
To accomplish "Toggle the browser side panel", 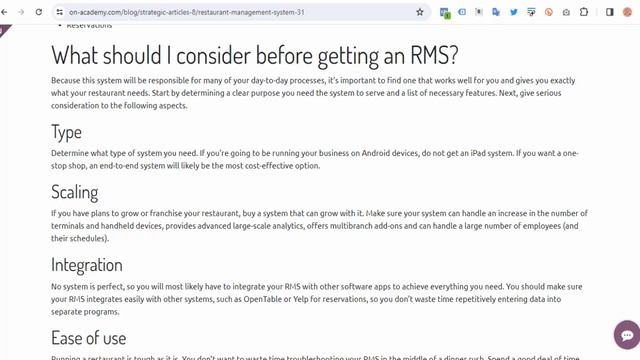I will click(x=609, y=12).
